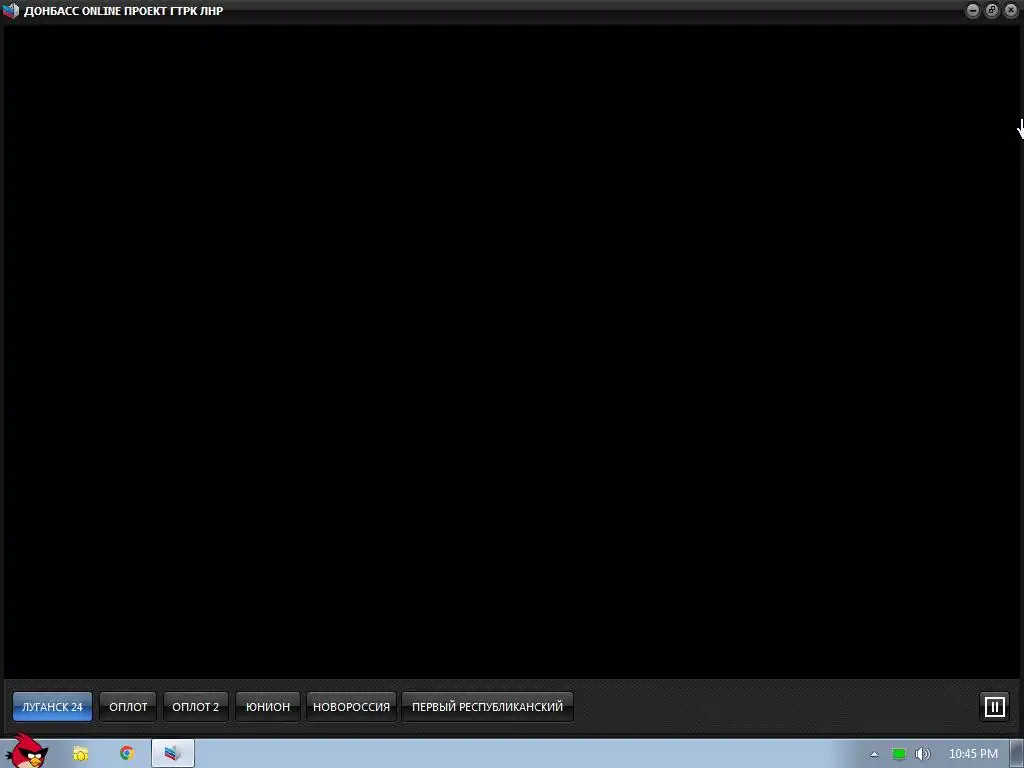Viewport: 1024px width, 768px height.
Task: Switch to the ОПЛОТ channel
Action: tap(128, 707)
